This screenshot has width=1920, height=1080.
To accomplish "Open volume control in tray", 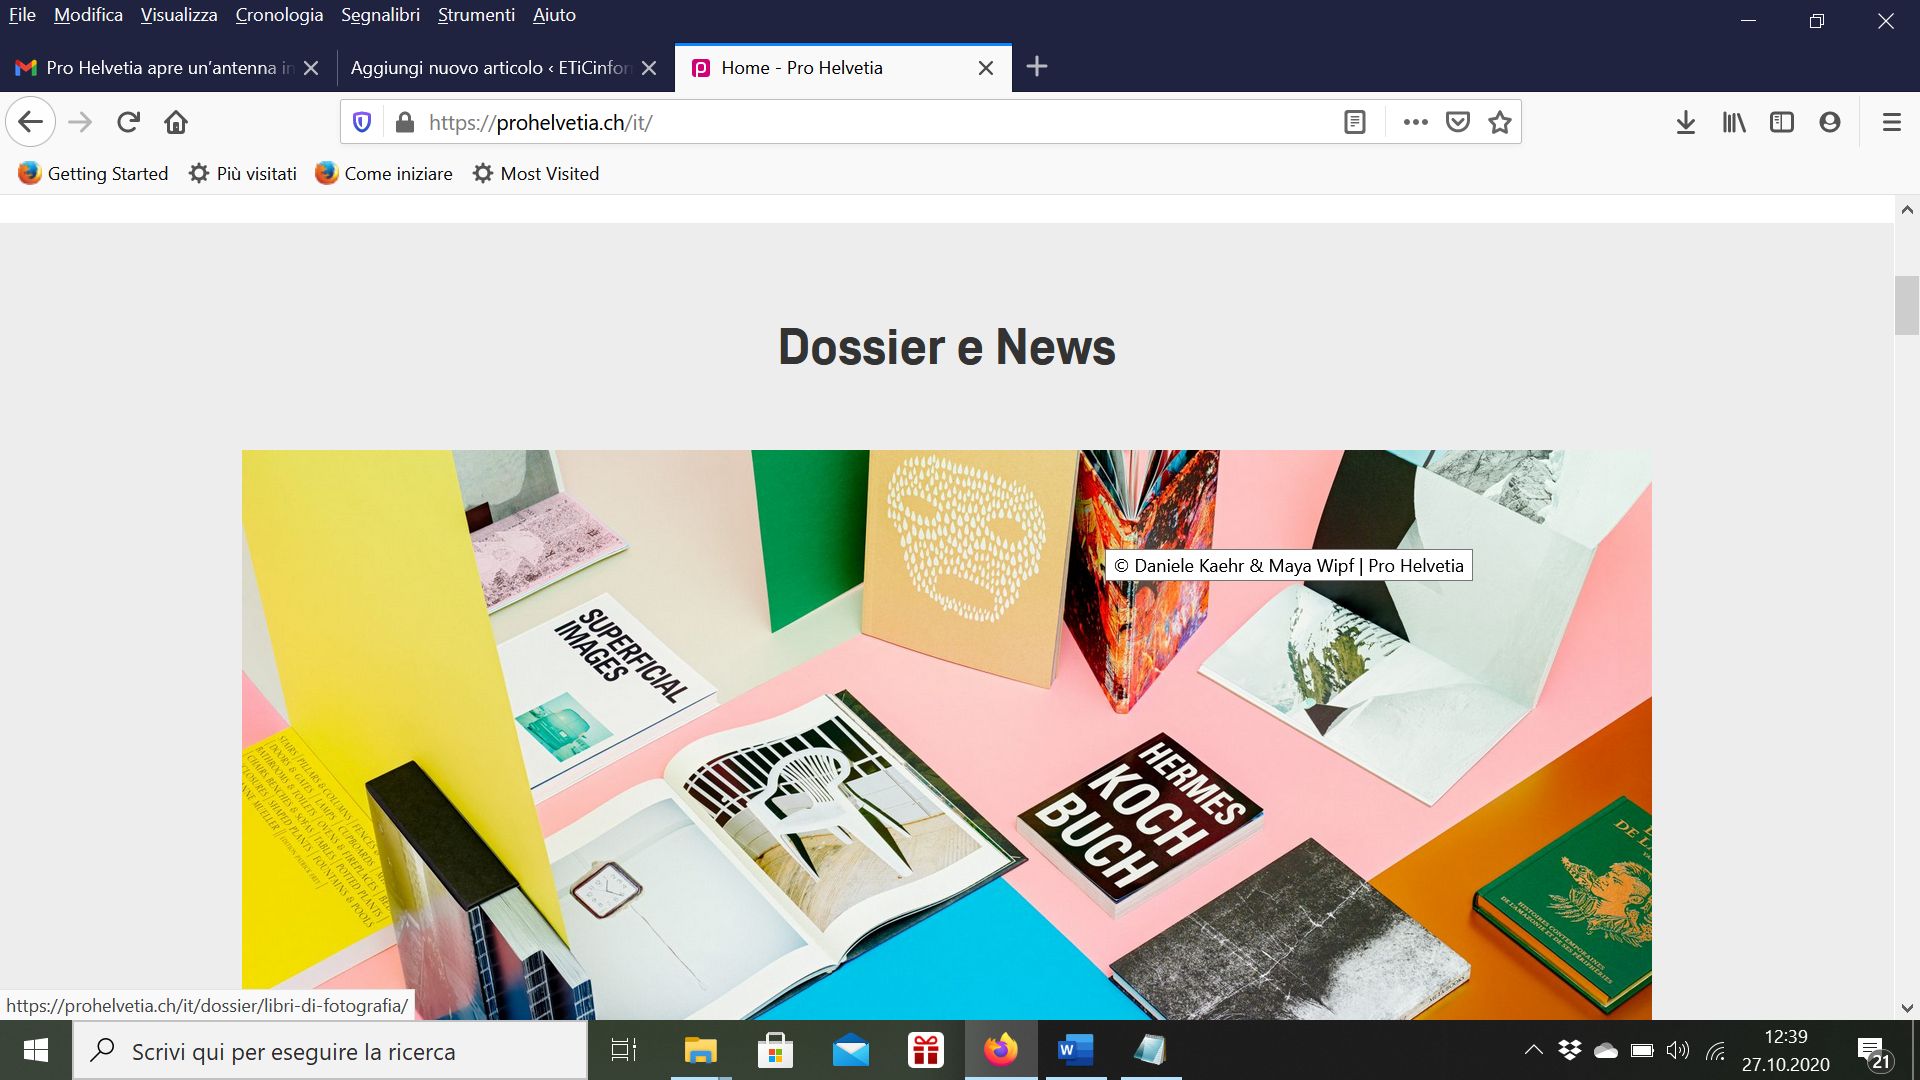I will click(1678, 1050).
